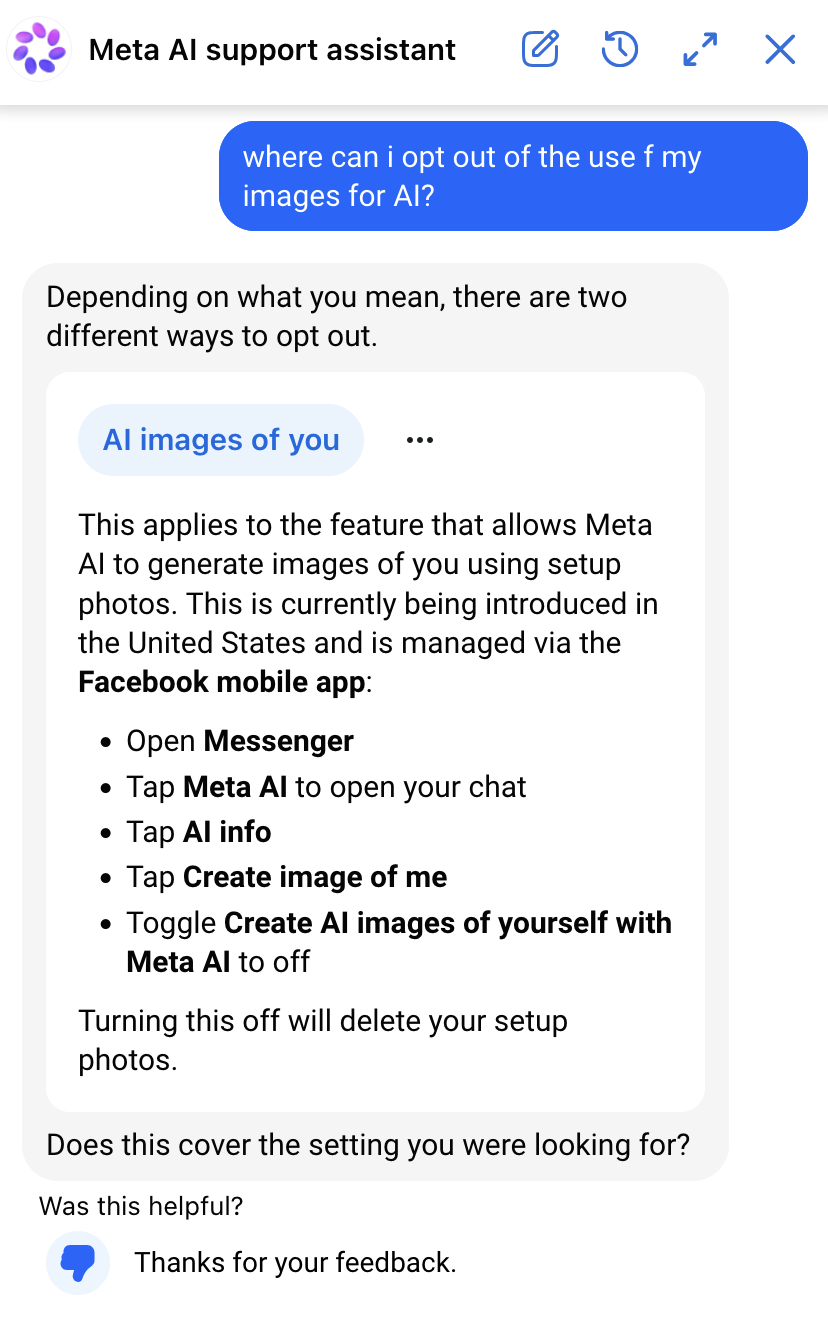This screenshot has height=1328, width=828.
Task: Click the Tap AI info step
Action: click(x=199, y=832)
